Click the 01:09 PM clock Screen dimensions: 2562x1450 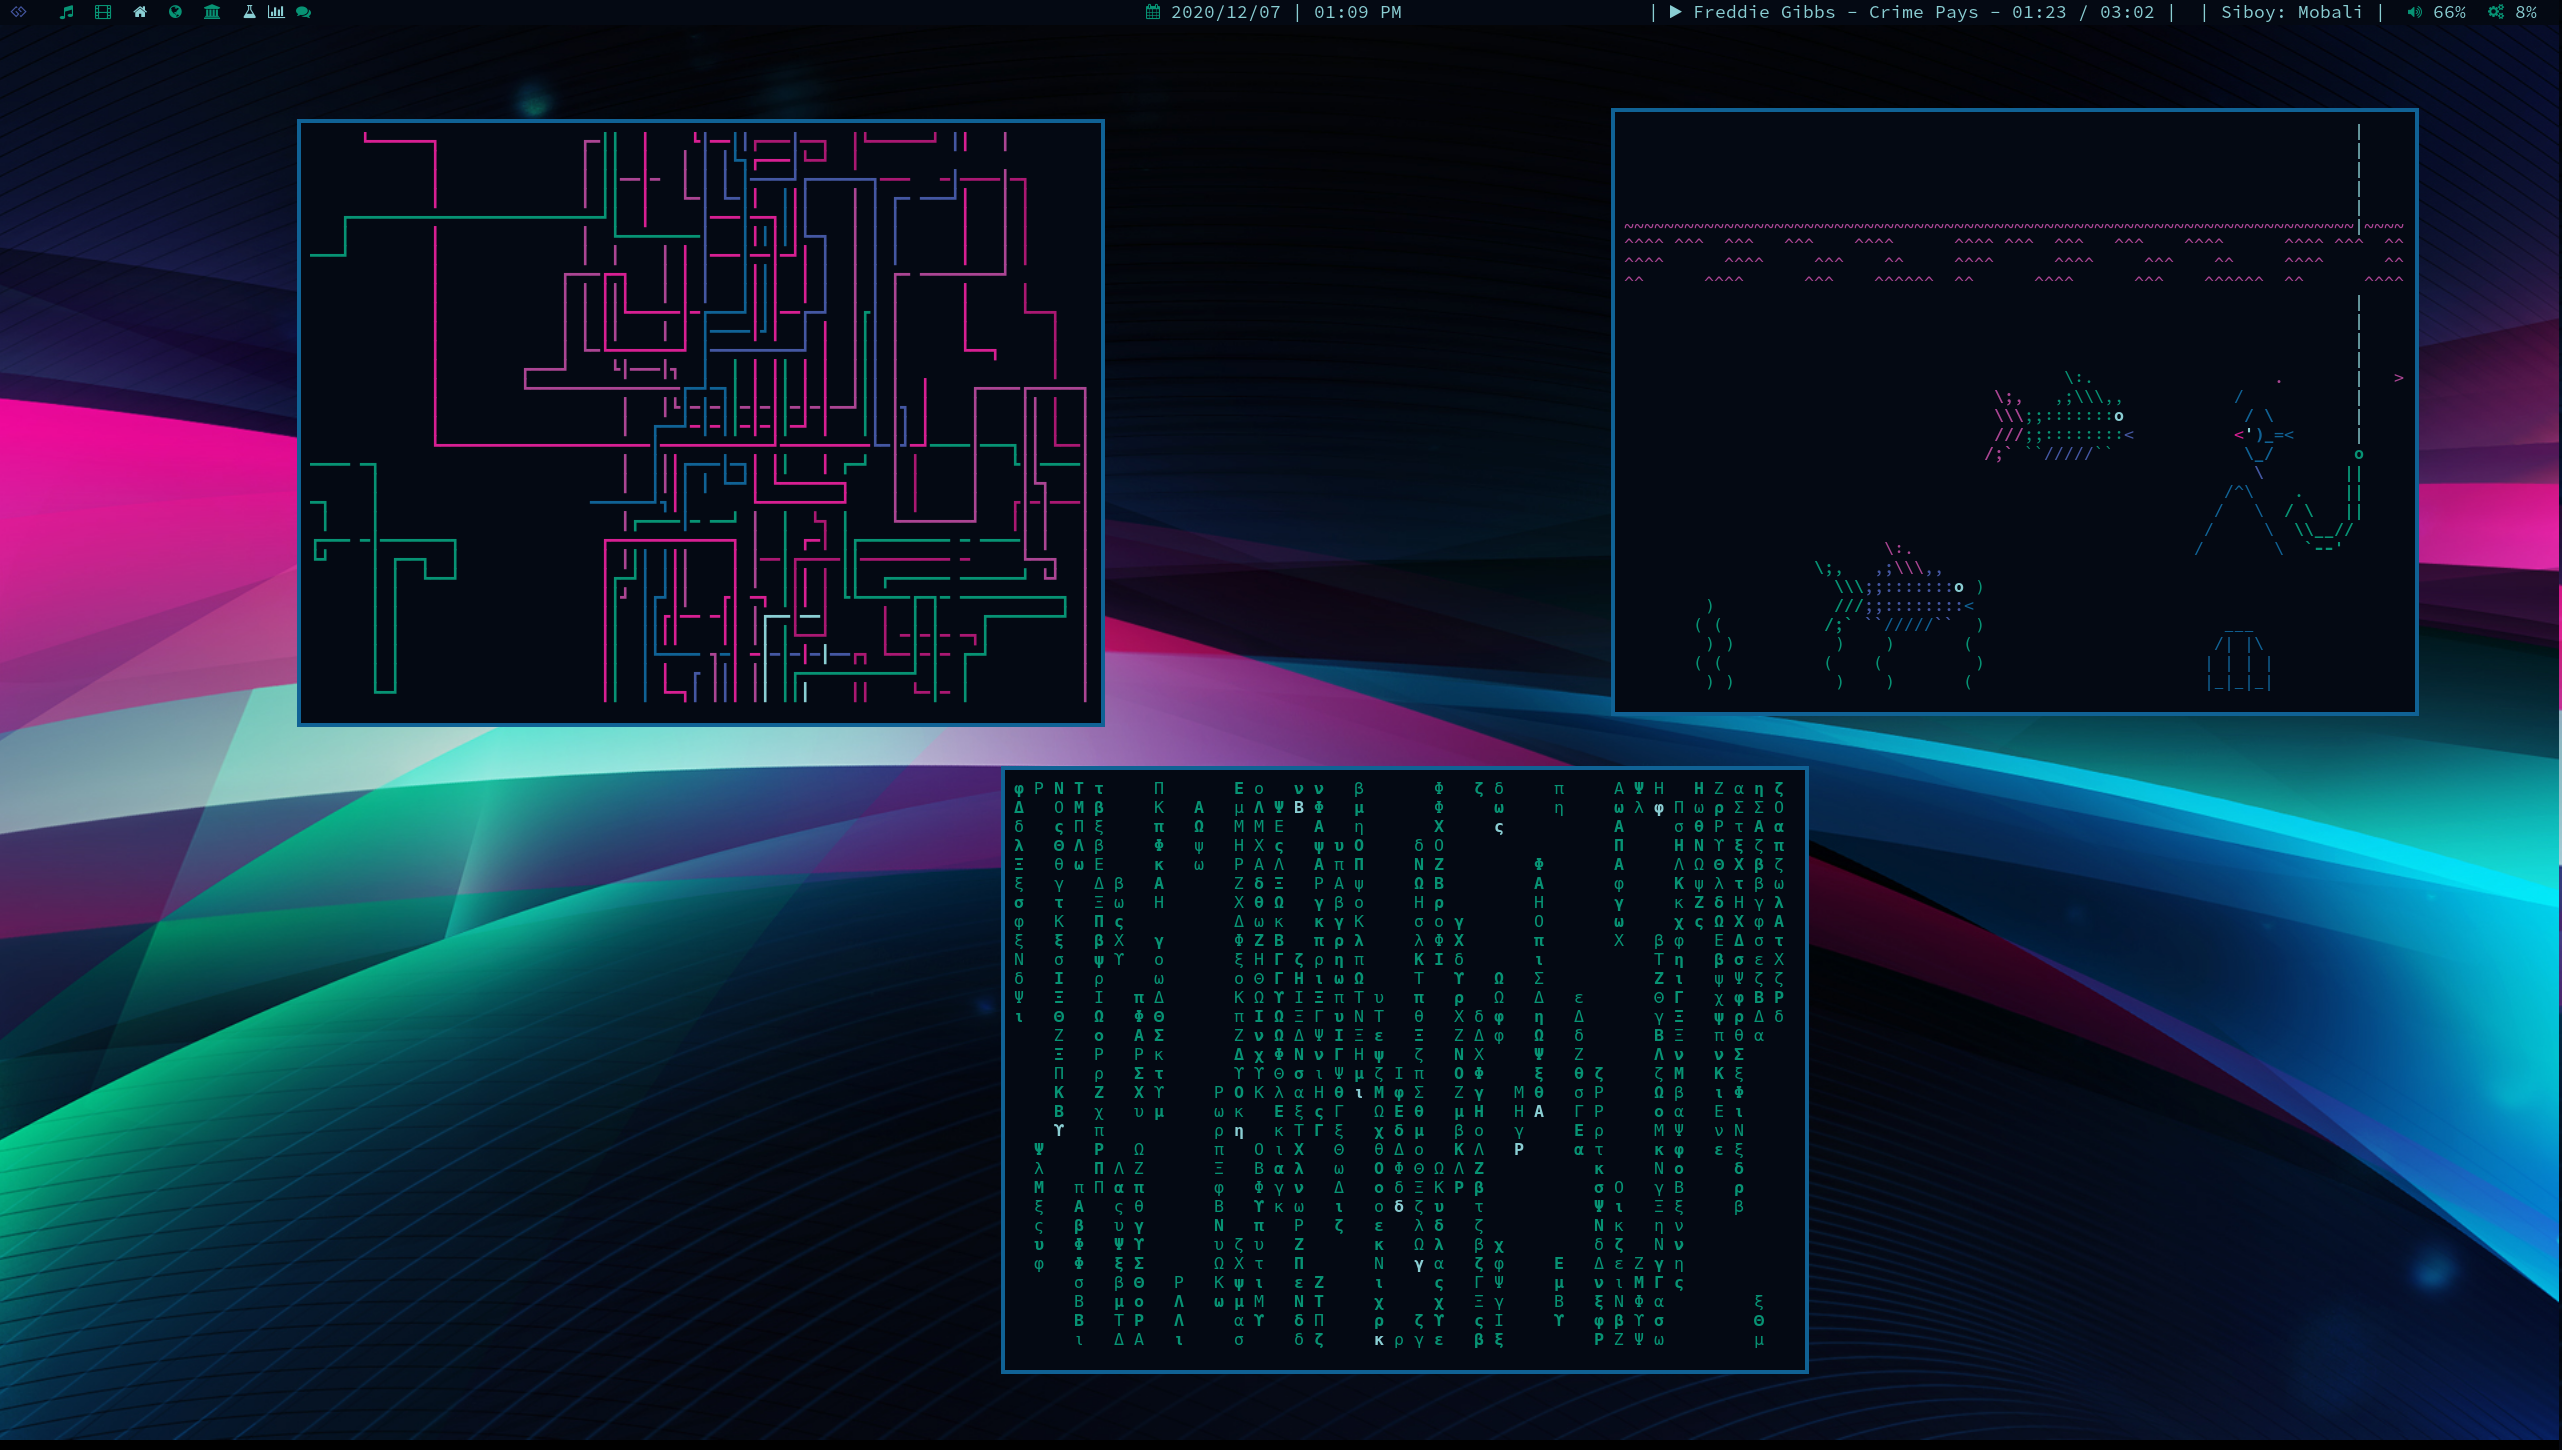pyautogui.click(x=1357, y=12)
